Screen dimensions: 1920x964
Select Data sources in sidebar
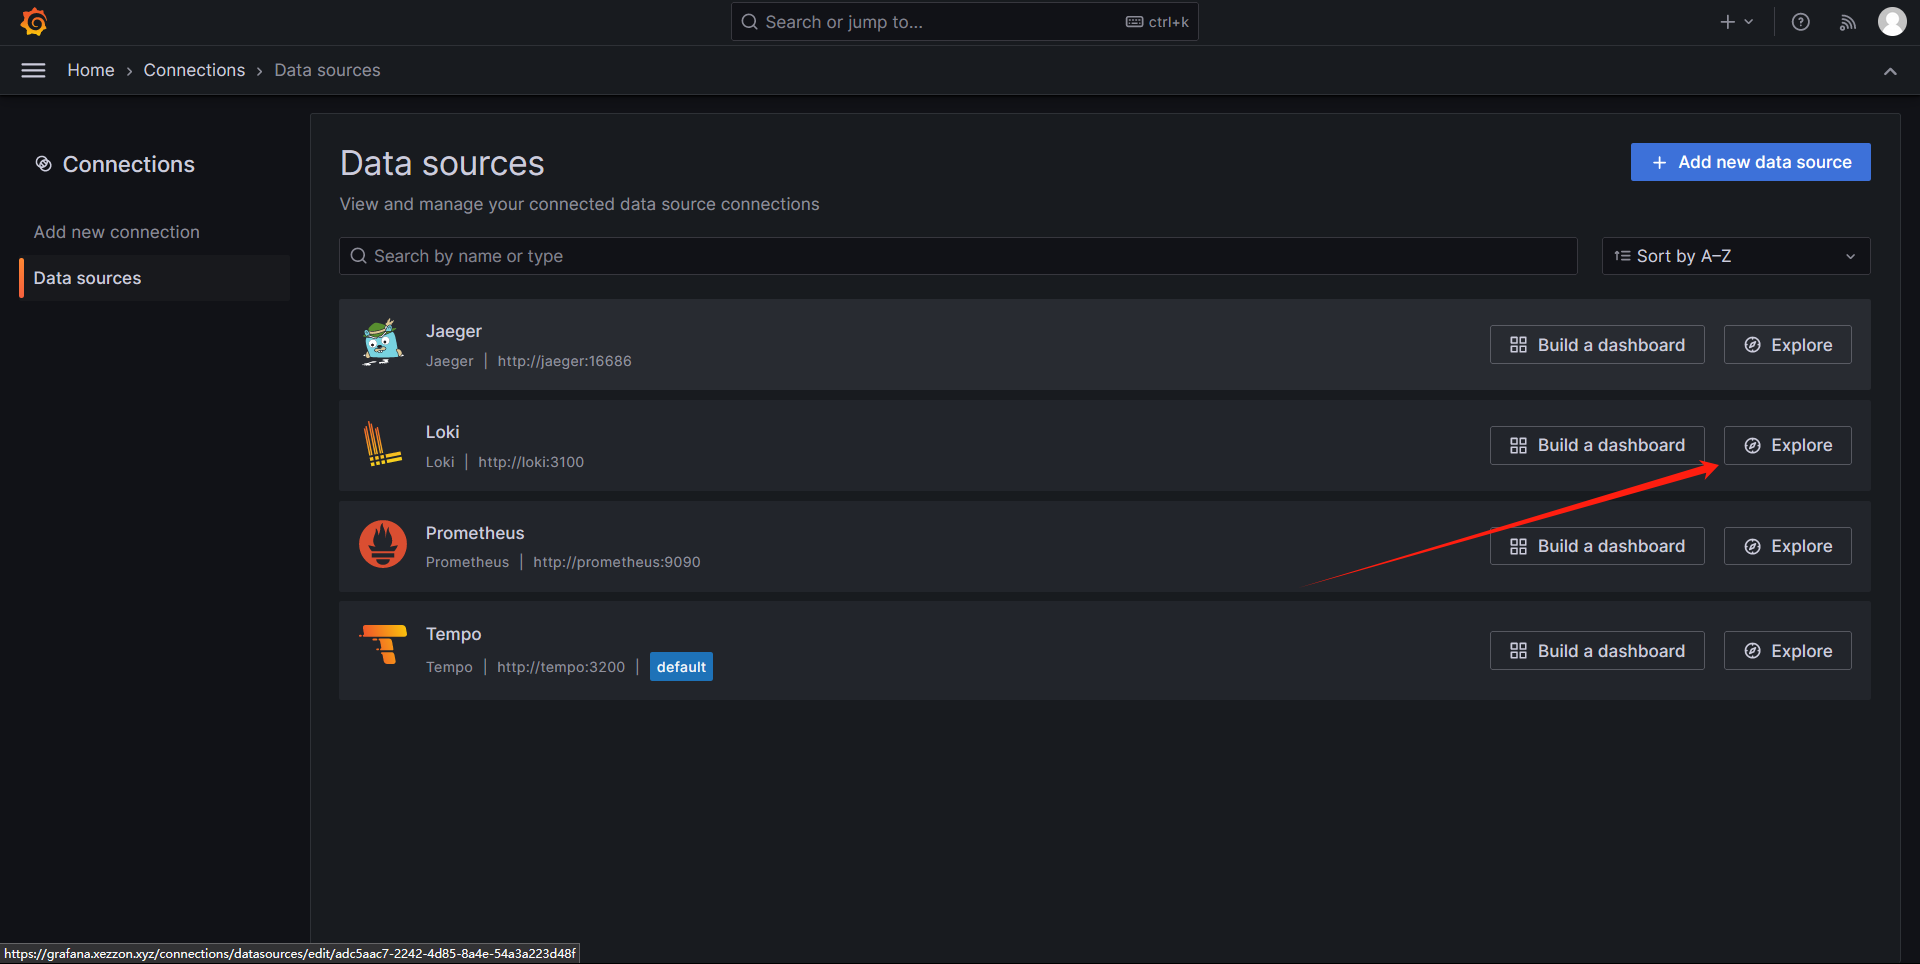(x=88, y=278)
